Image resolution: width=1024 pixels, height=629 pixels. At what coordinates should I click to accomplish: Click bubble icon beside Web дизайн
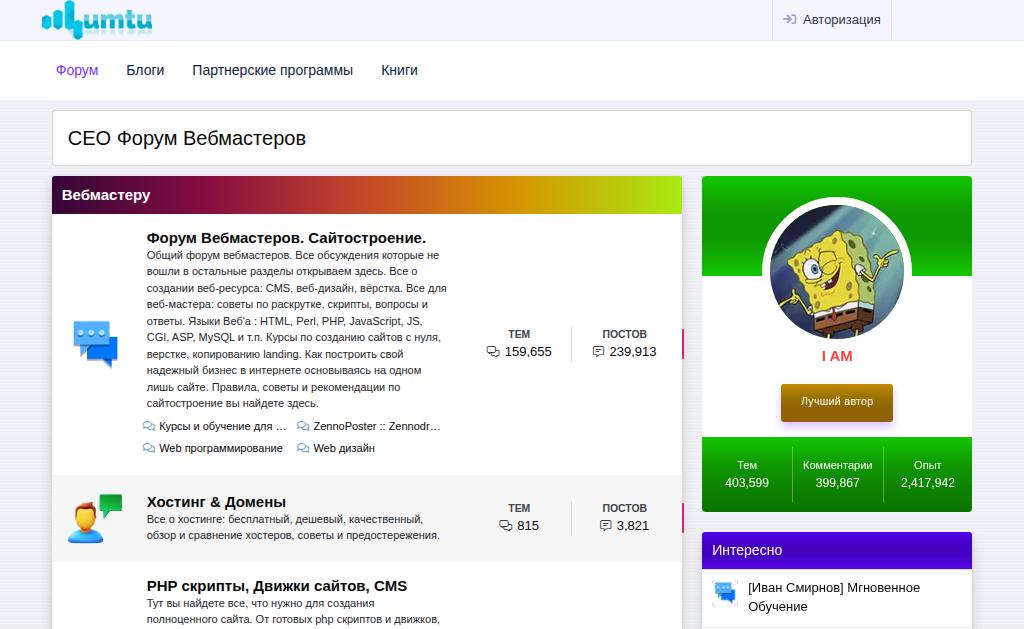[x=303, y=448]
